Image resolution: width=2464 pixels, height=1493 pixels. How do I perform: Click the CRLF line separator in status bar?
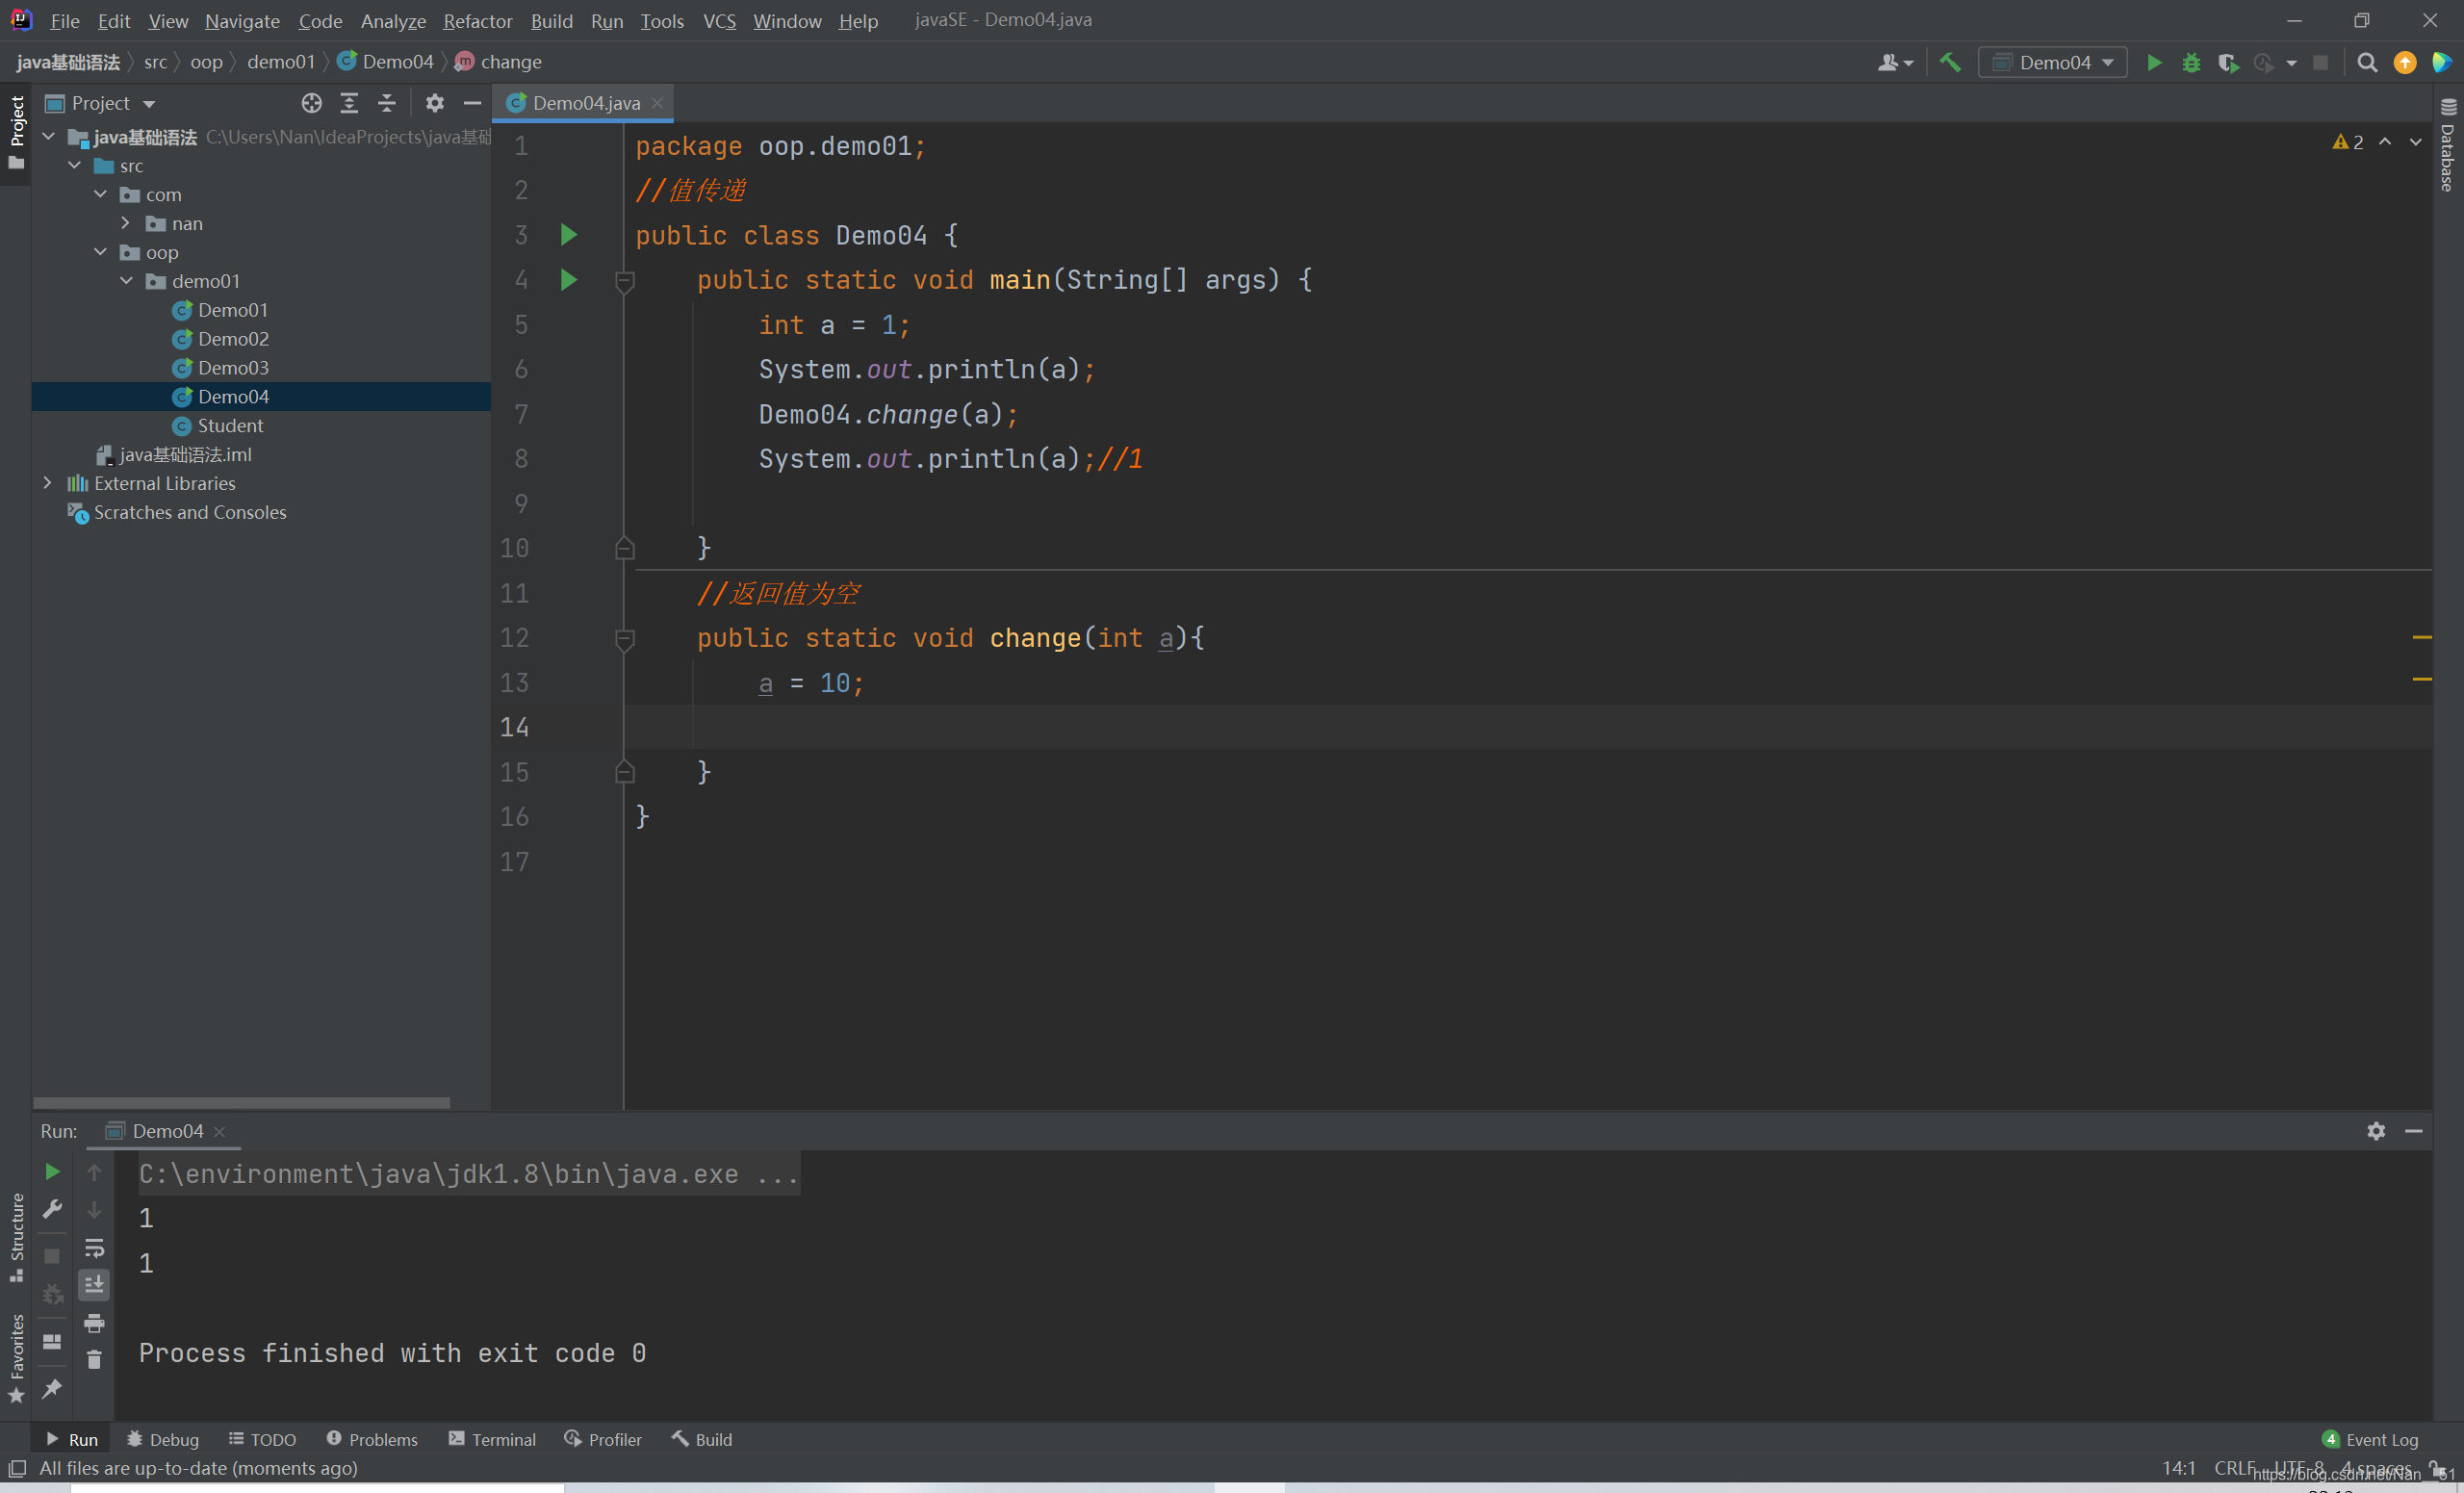coord(2234,1468)
